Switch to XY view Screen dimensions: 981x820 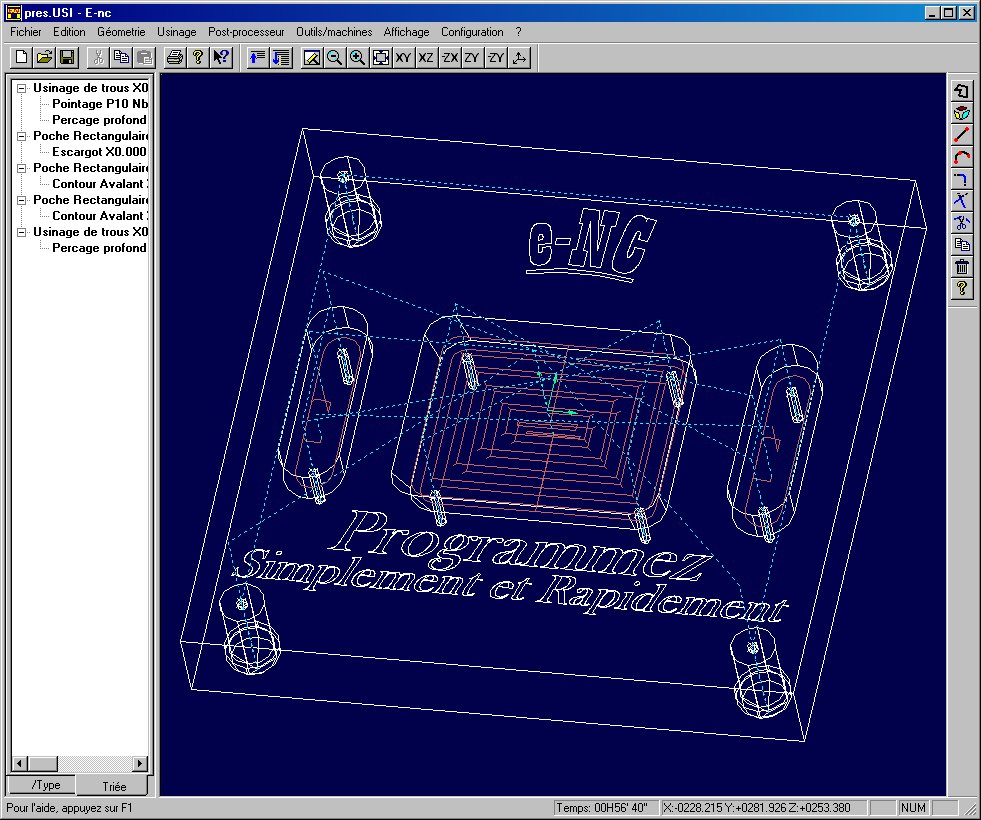tap(404, 58)
